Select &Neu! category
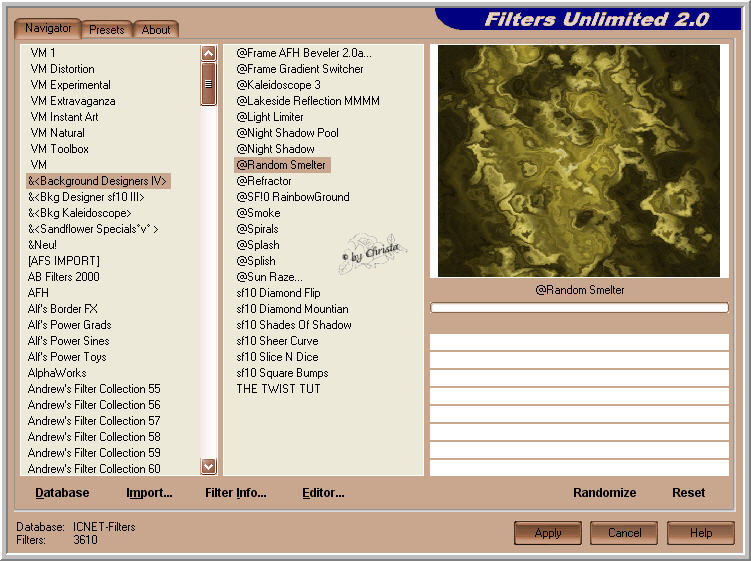 coord(42,245)
